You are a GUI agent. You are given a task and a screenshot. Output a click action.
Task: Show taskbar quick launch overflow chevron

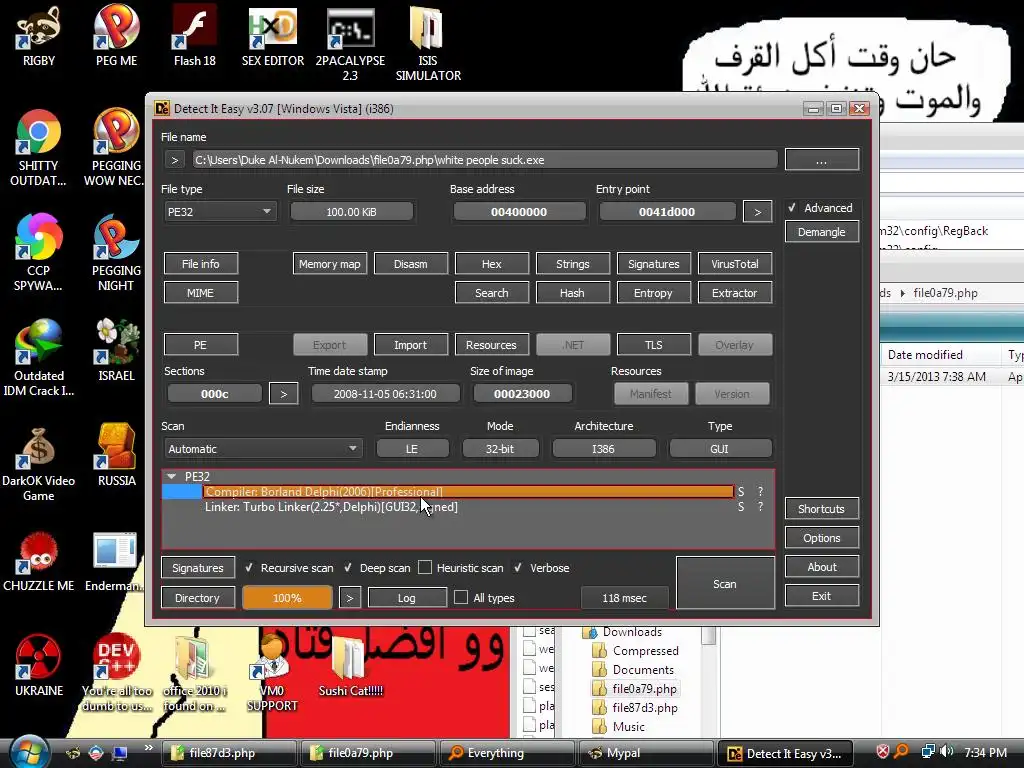(148, 748)
